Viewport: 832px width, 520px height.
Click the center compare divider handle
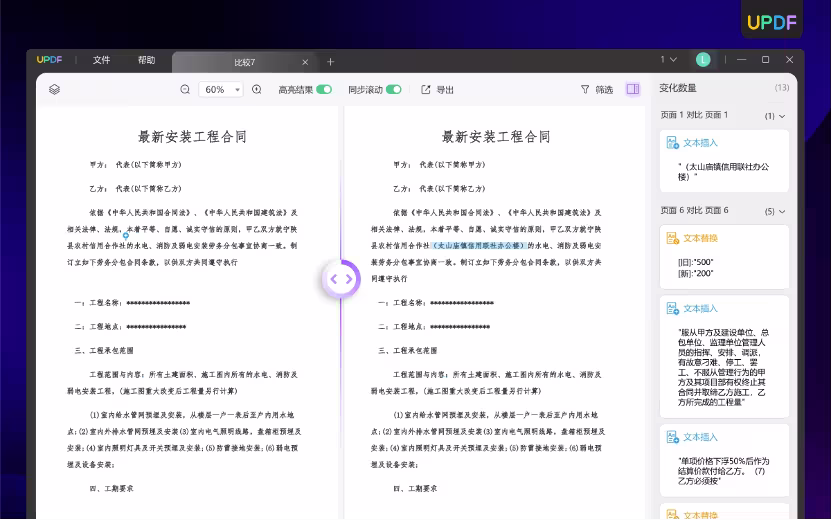[x=341, y=279]
